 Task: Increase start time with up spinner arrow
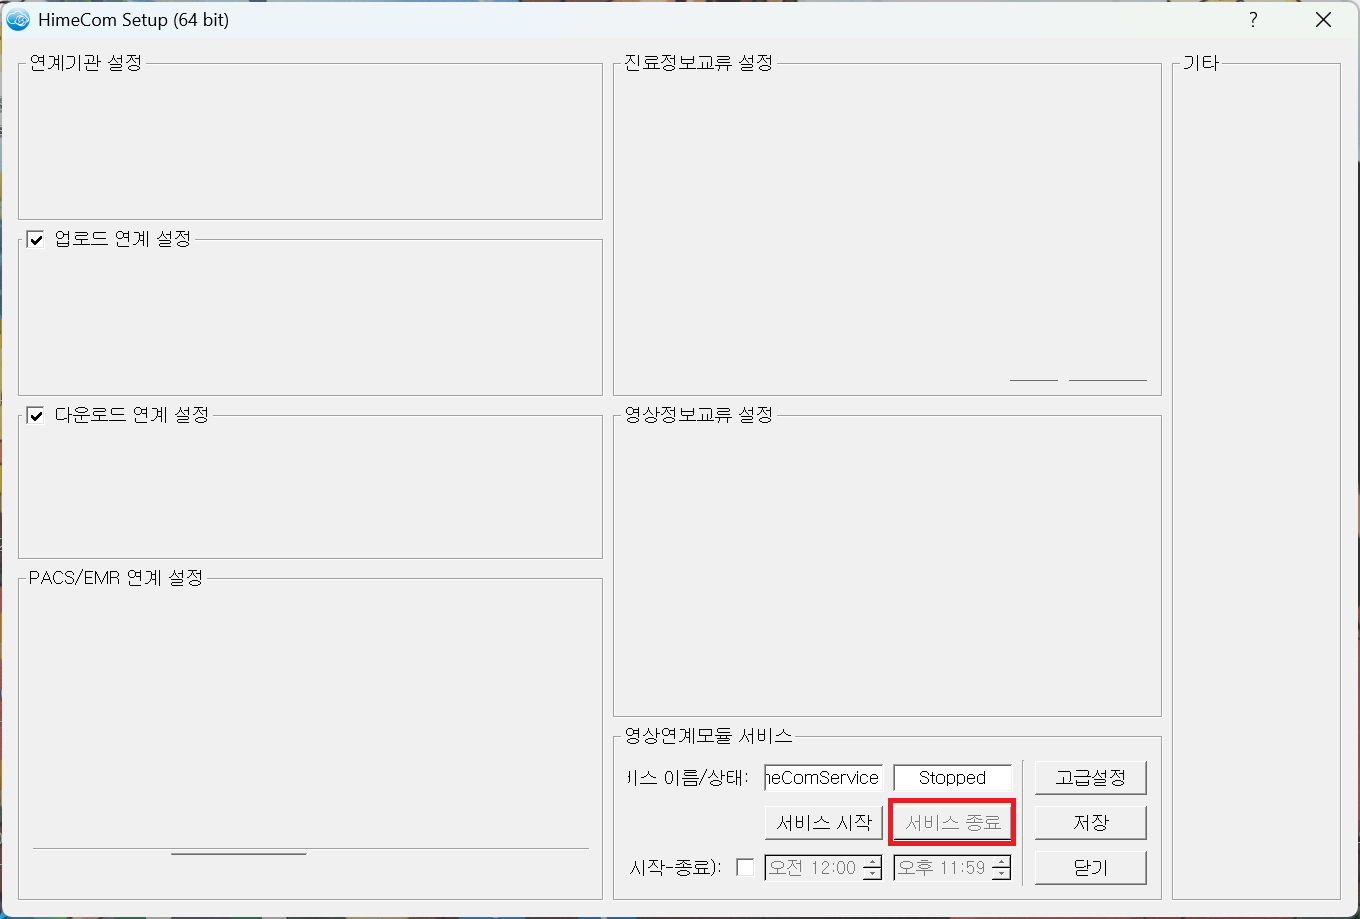pos(873,862)
